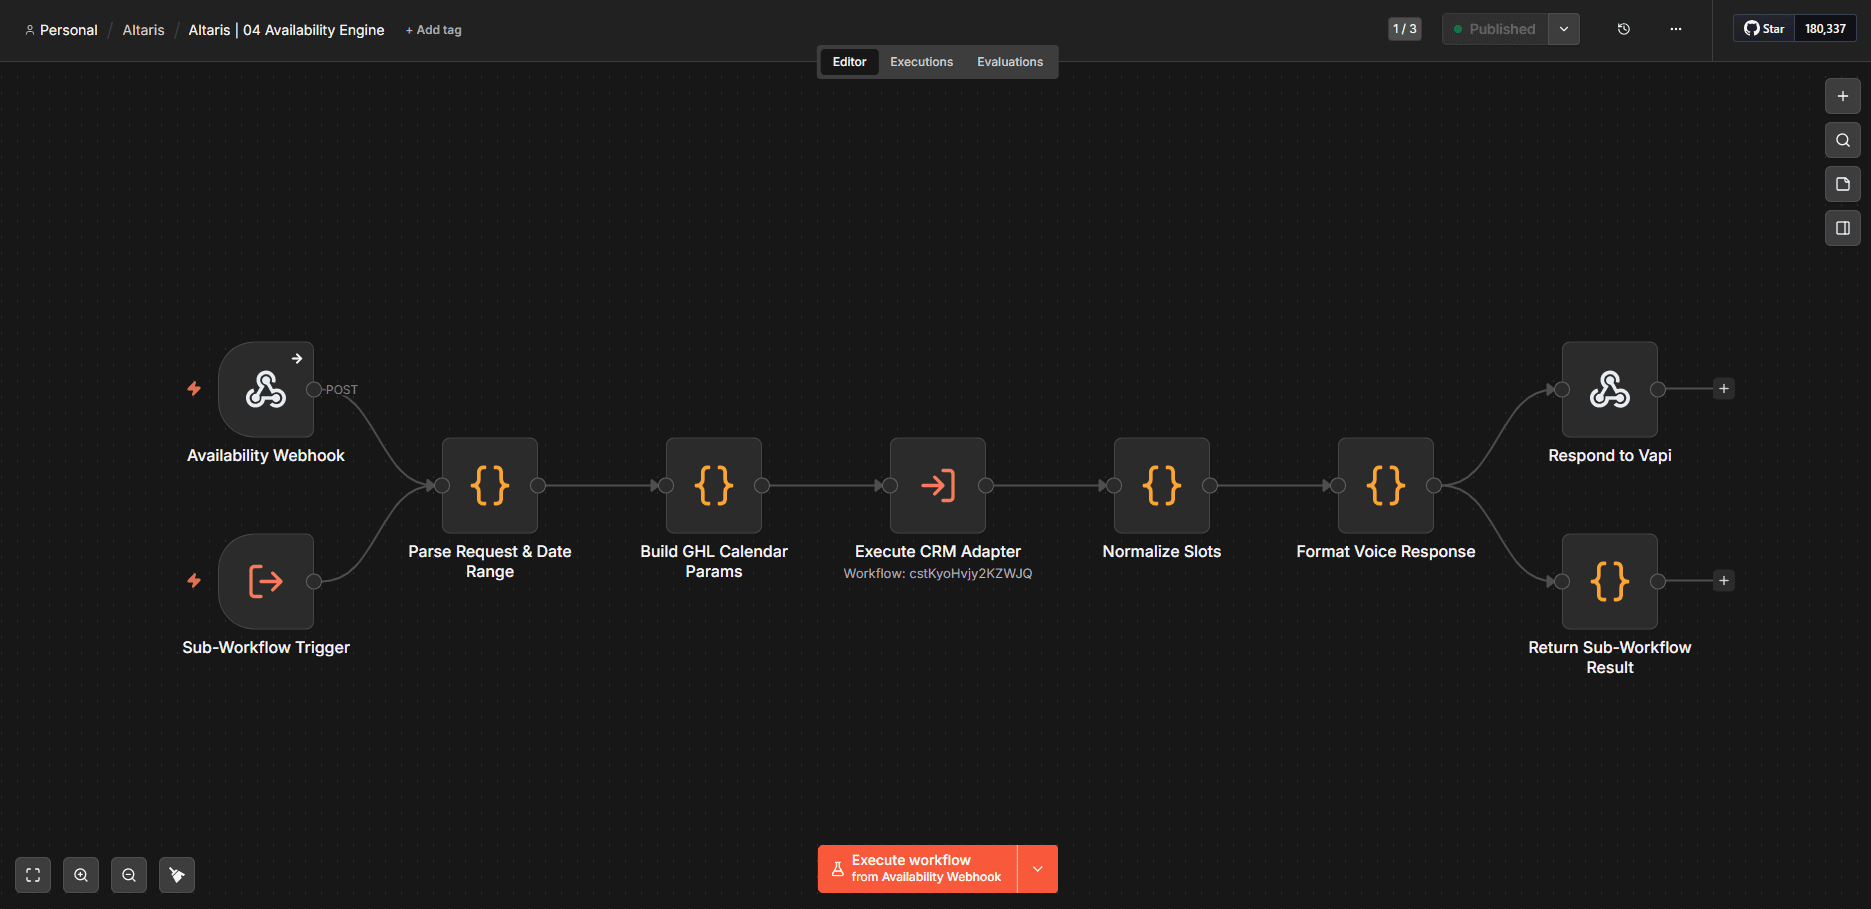Click the plus connector after Respond to Vapi

click(1724, 388)
